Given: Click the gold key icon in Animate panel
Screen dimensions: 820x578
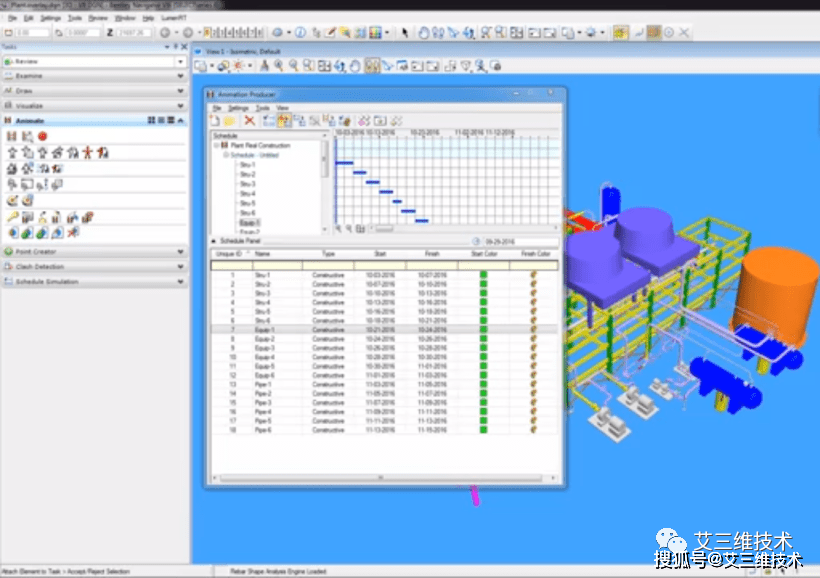Looking at the screenshot, I should tap(12, 217).
